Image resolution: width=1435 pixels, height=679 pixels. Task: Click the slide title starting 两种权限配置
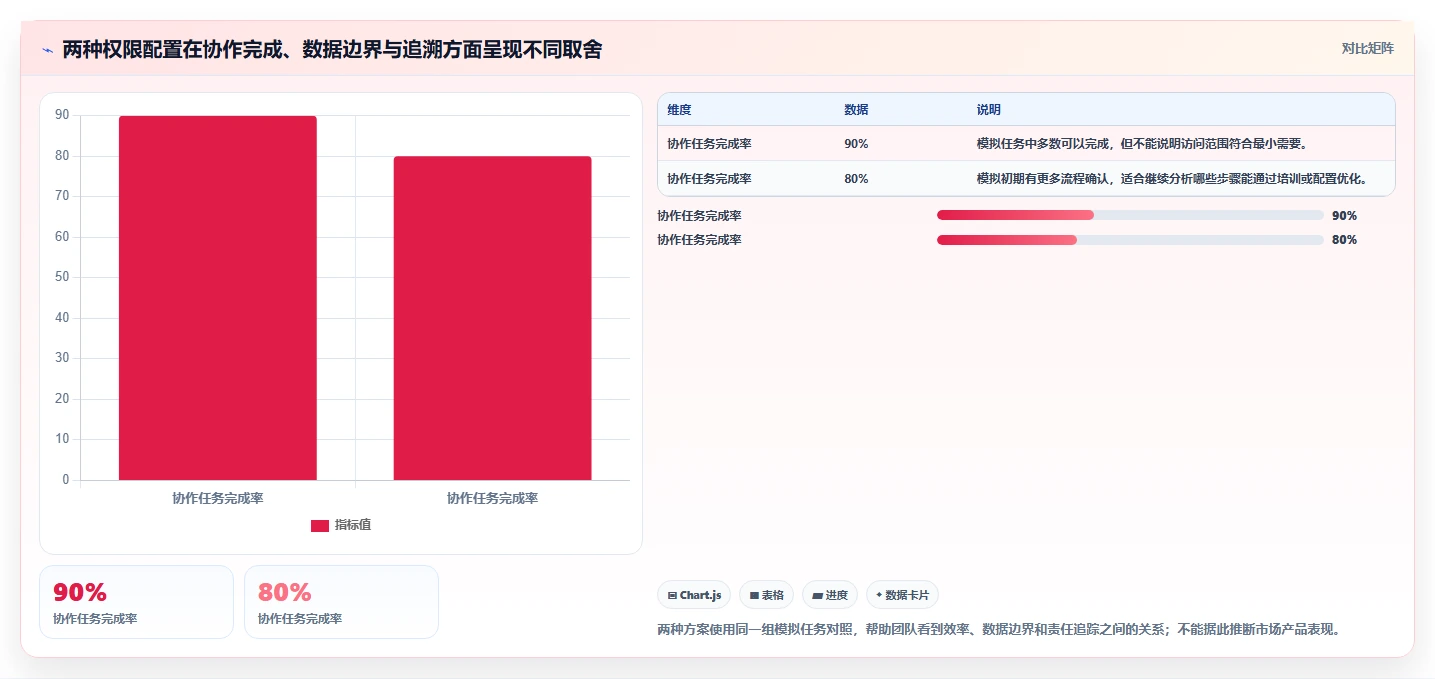coord(332,50)
